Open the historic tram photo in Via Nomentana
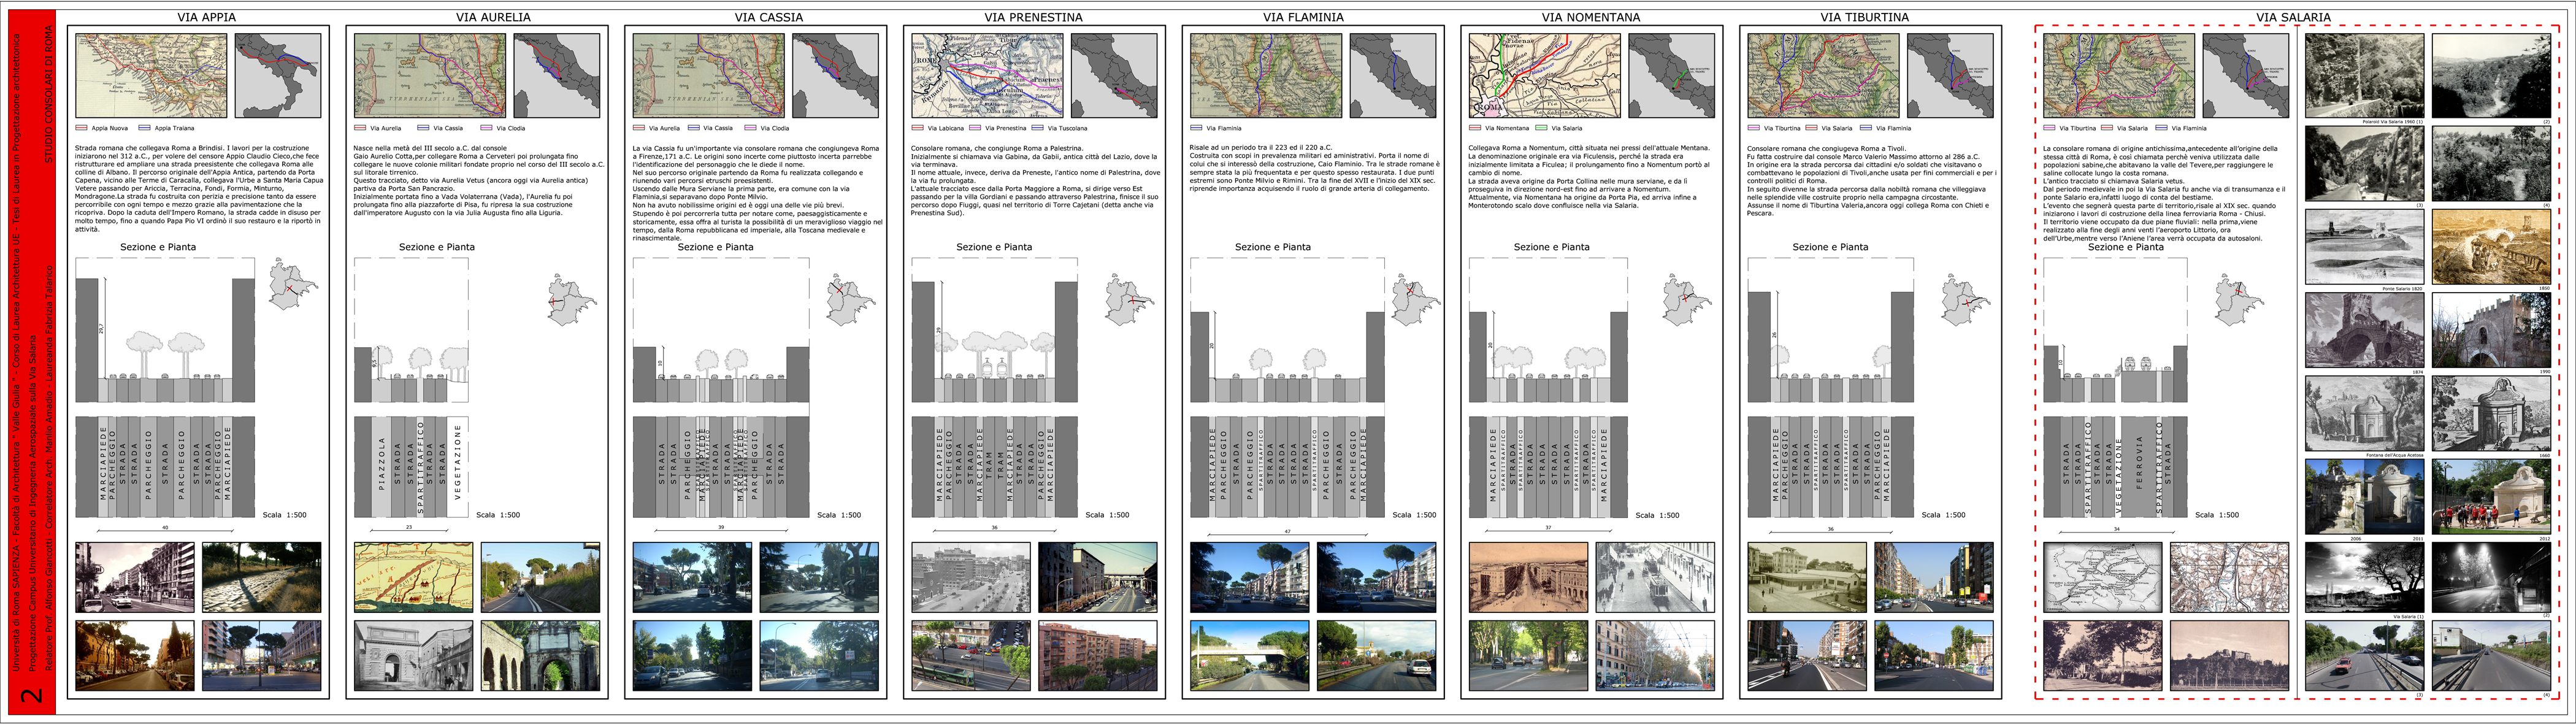 [x=1655, y=577]
